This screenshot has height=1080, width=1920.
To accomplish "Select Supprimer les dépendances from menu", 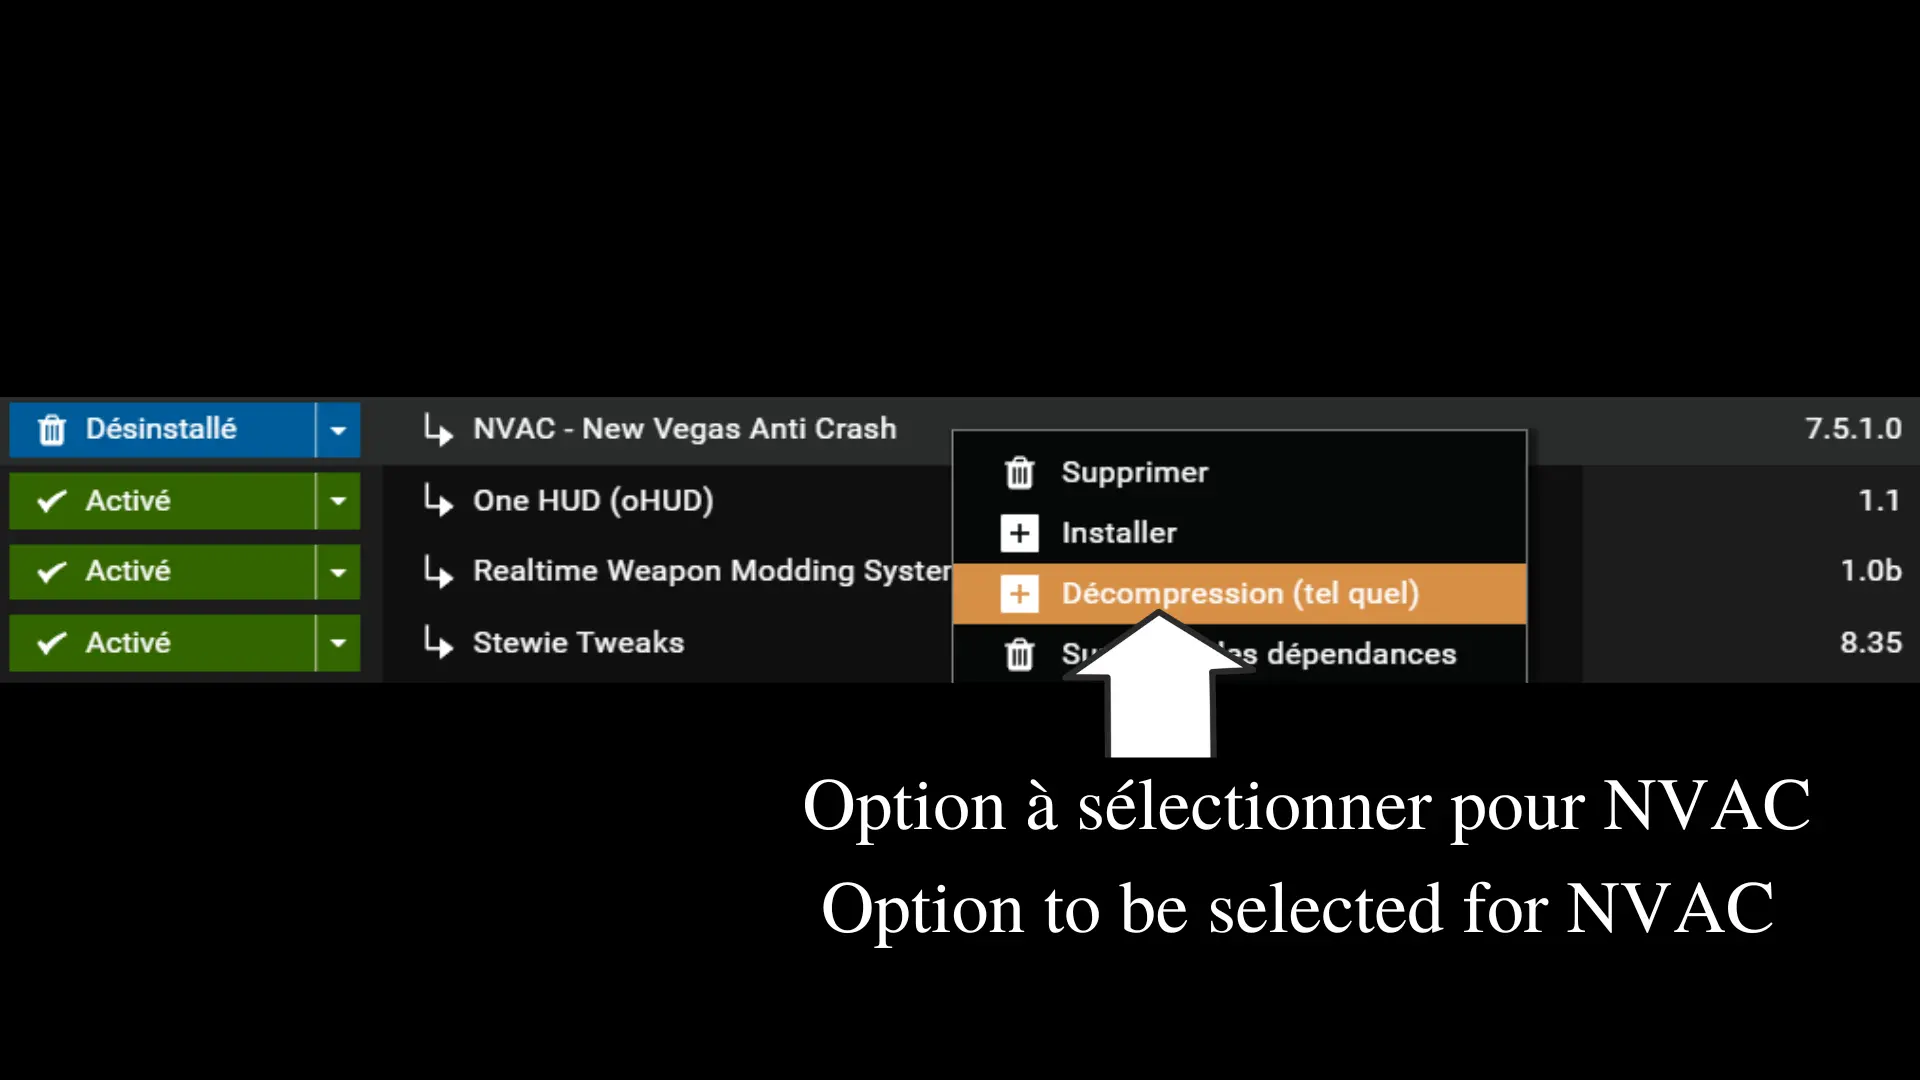I will 1259,654.
